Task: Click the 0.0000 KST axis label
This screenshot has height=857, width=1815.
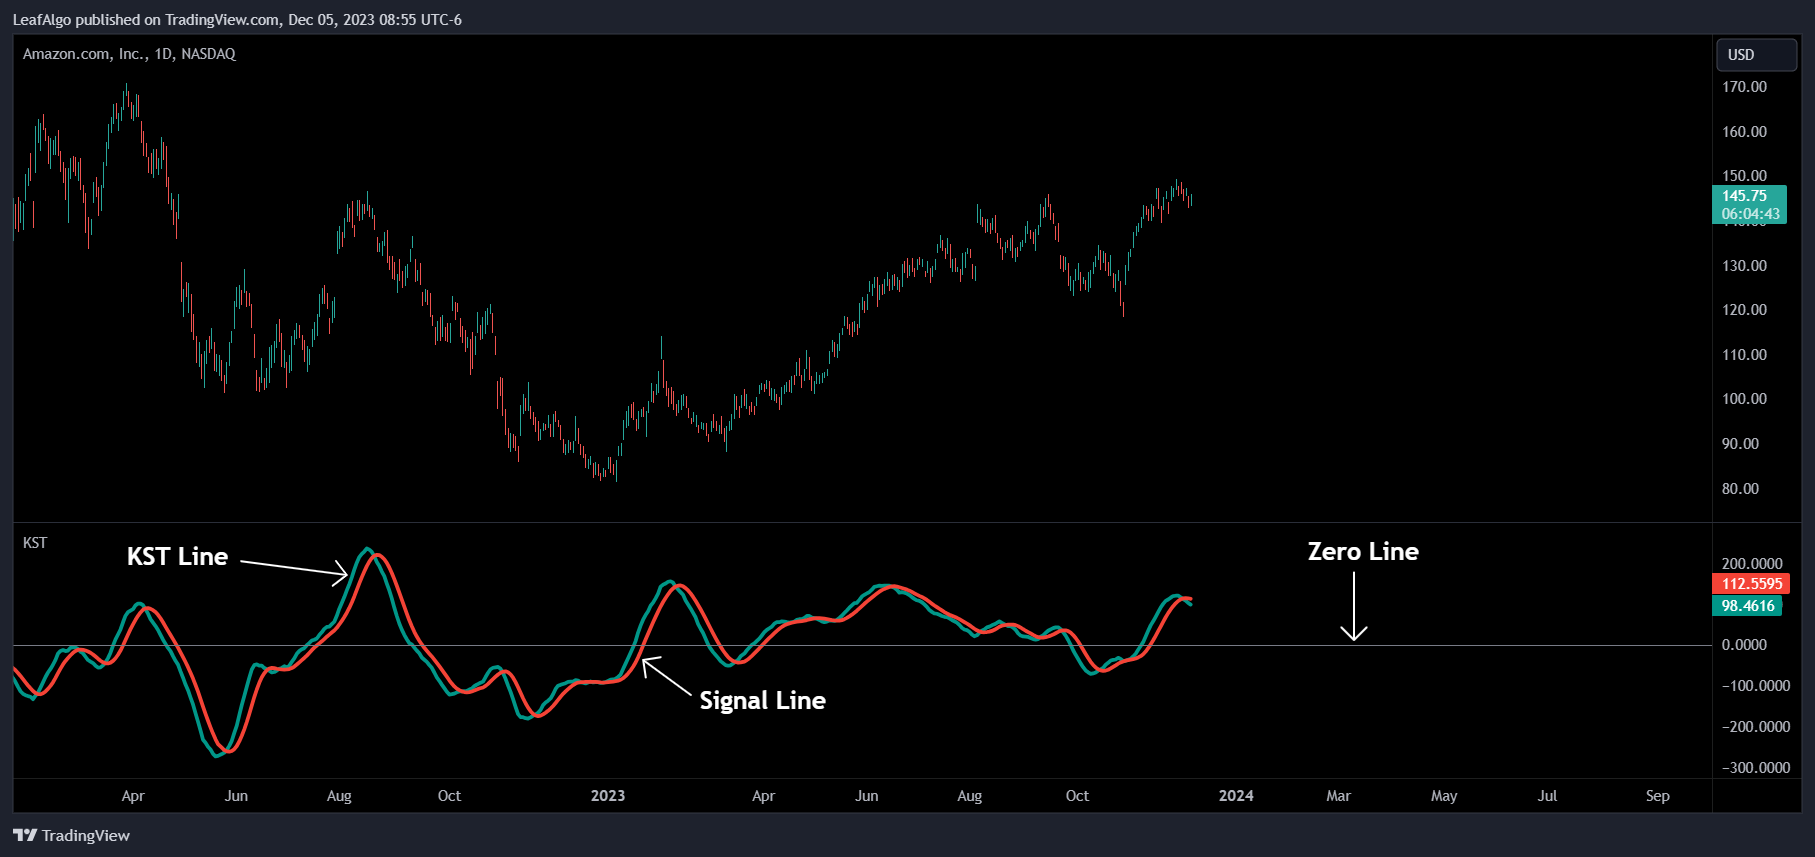Action: (1744, 645)
